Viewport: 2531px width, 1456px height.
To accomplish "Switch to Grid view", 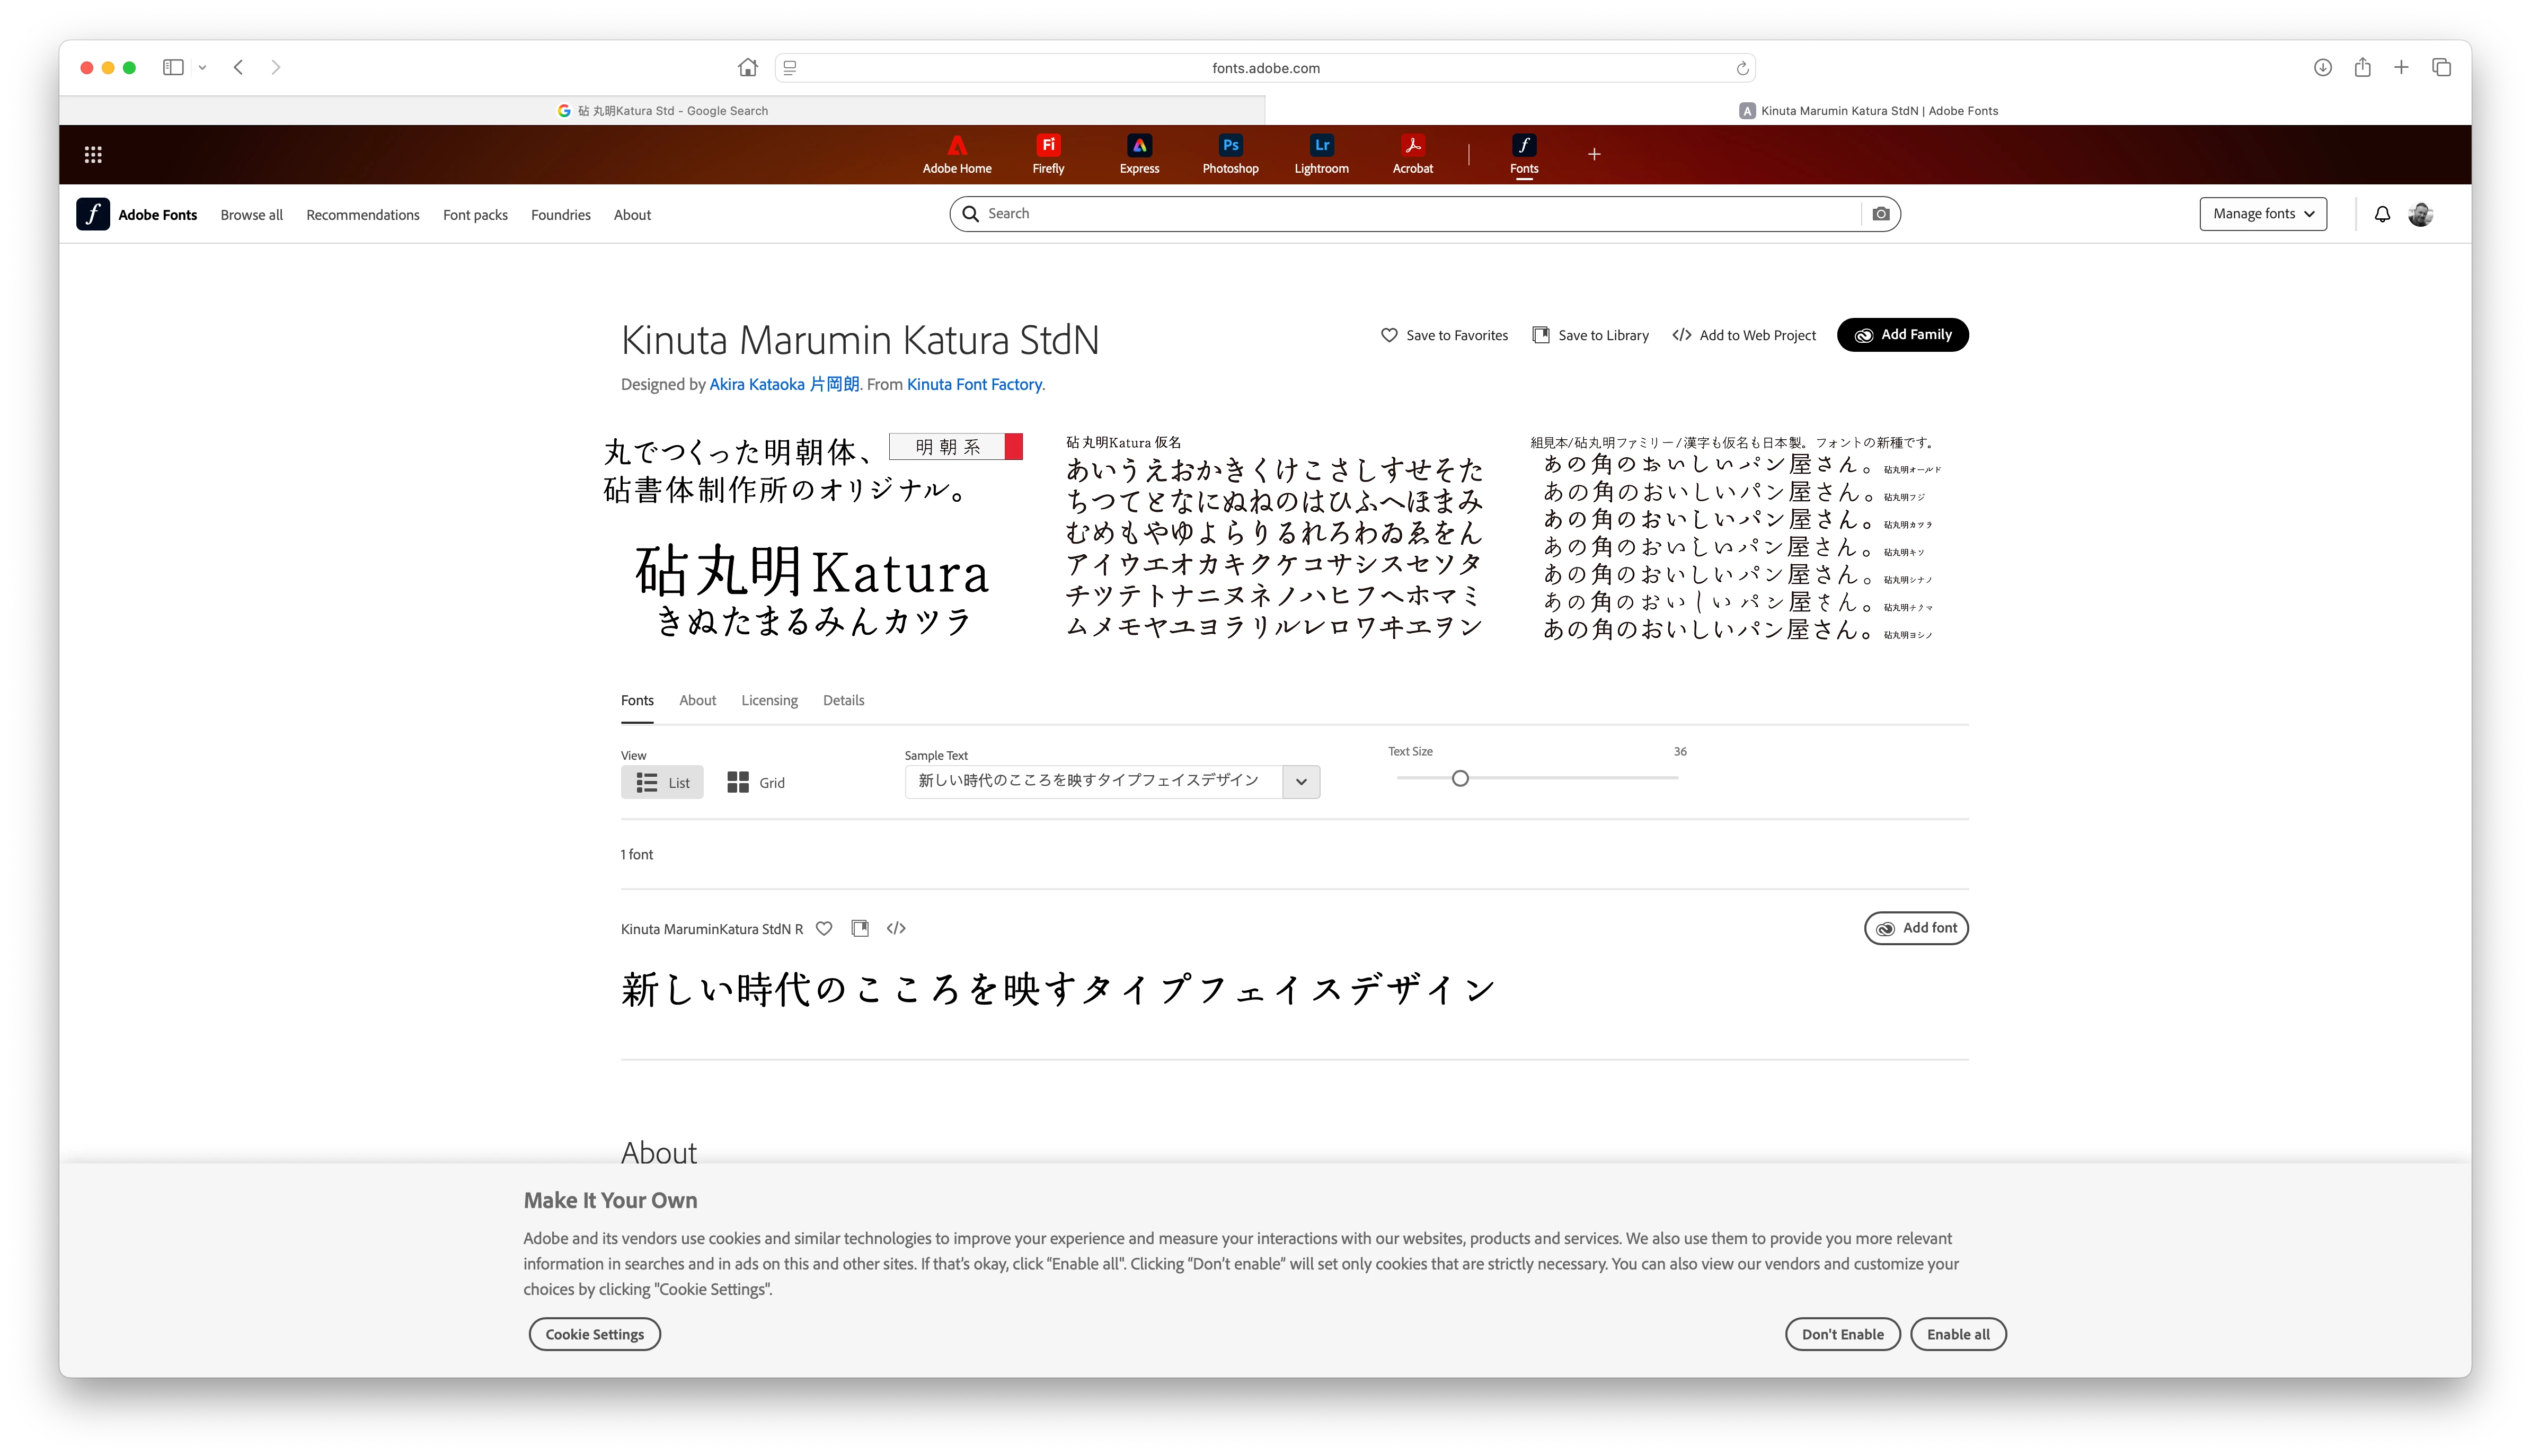I will (x=756, y=782).
